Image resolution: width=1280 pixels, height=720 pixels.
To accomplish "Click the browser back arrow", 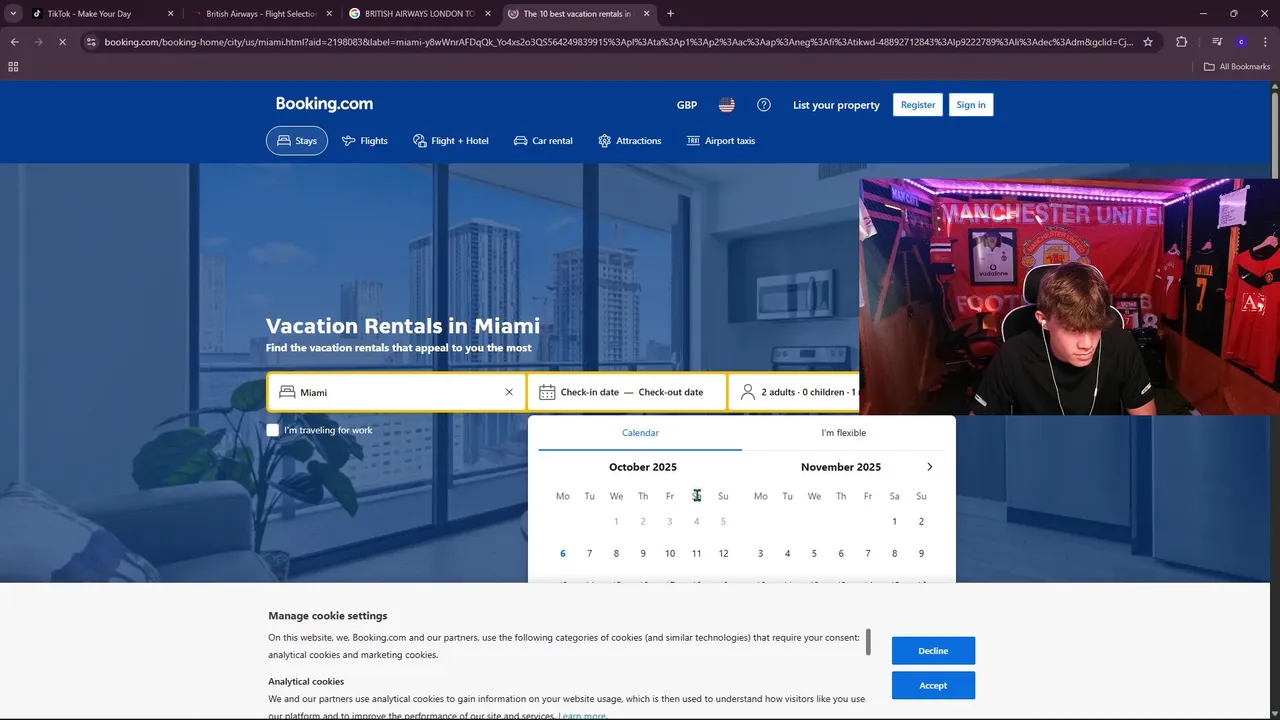I will click(15, 42).
